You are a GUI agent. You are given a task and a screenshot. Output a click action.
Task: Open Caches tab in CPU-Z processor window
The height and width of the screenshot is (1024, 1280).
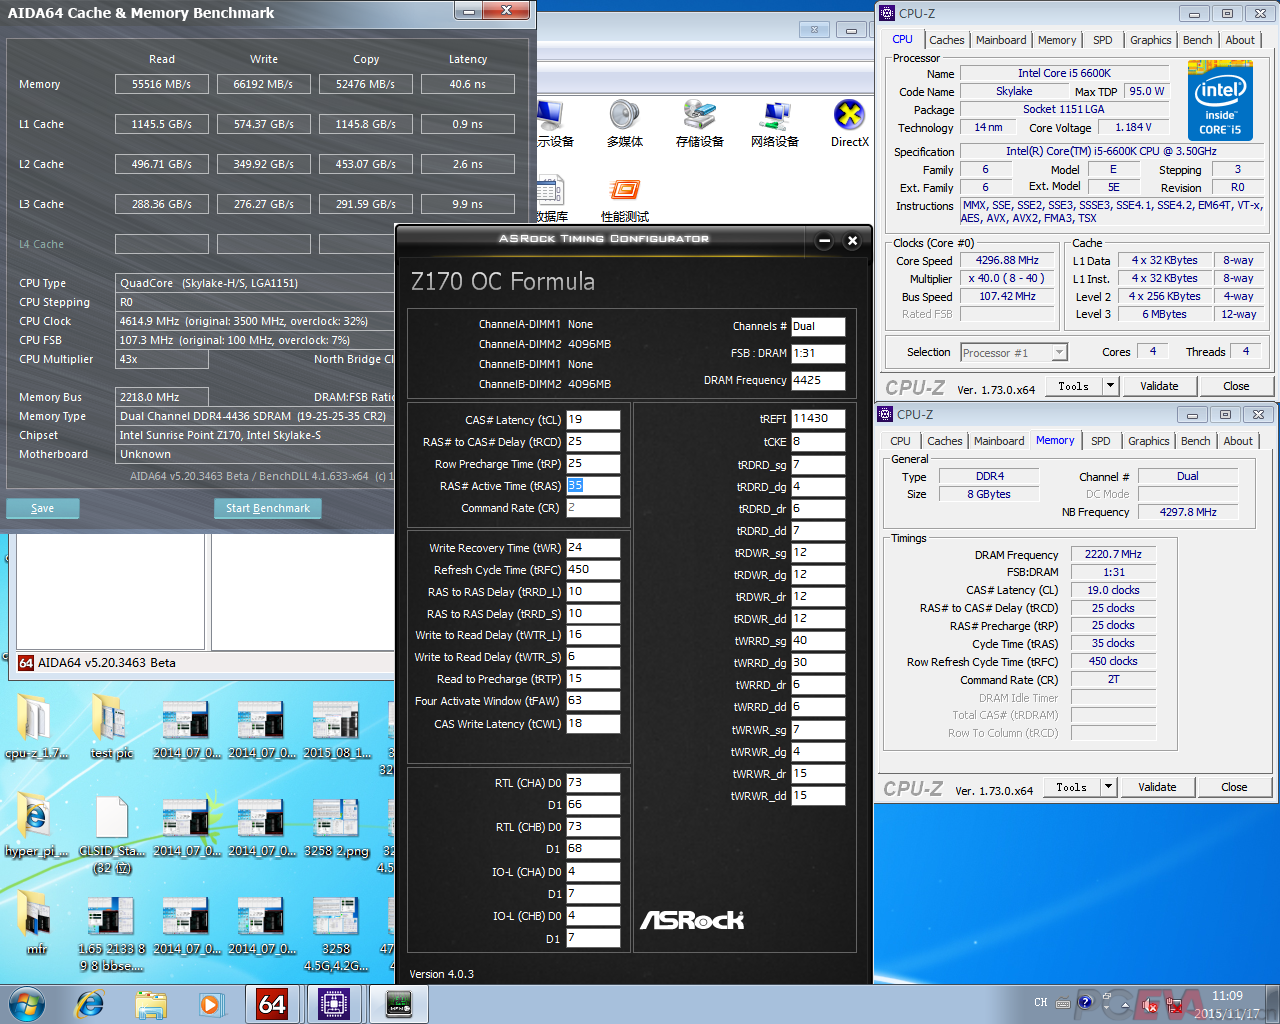point(947,40)
